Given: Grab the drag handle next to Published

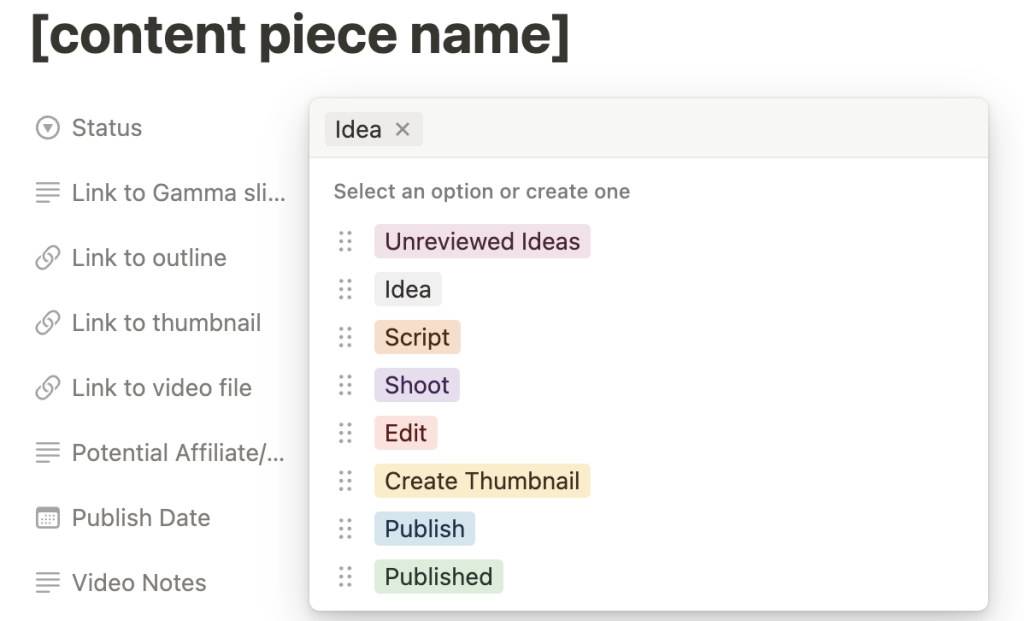Looking at the screenshot, I should (x=345, y=577).
